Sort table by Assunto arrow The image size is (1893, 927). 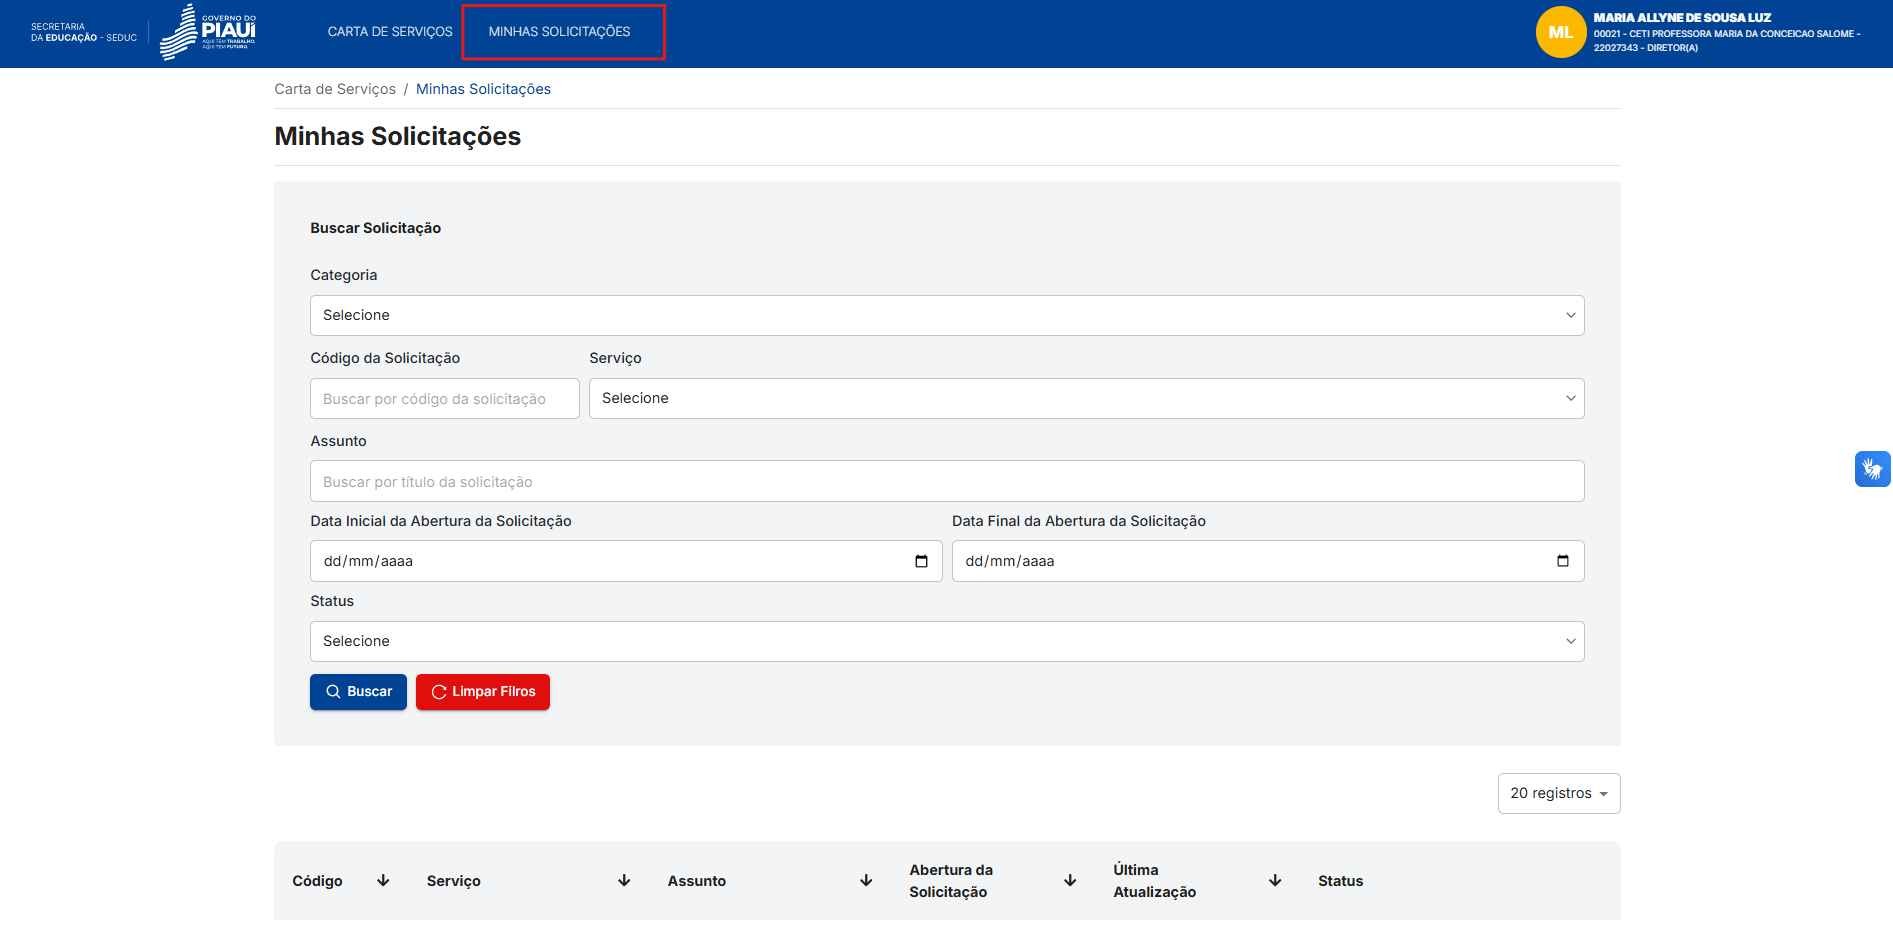(x=866, y=881)
